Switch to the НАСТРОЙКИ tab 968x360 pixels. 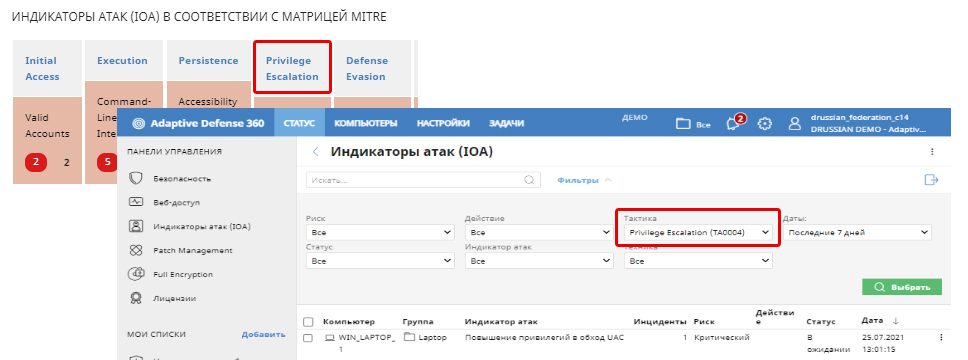coord(443,123)
